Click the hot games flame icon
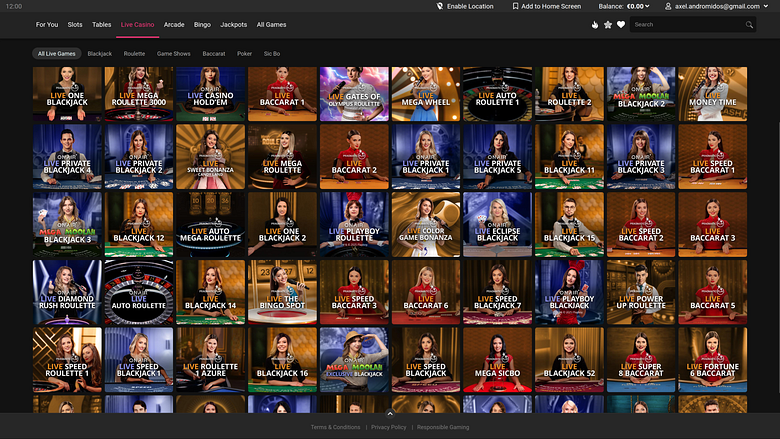 595,24
